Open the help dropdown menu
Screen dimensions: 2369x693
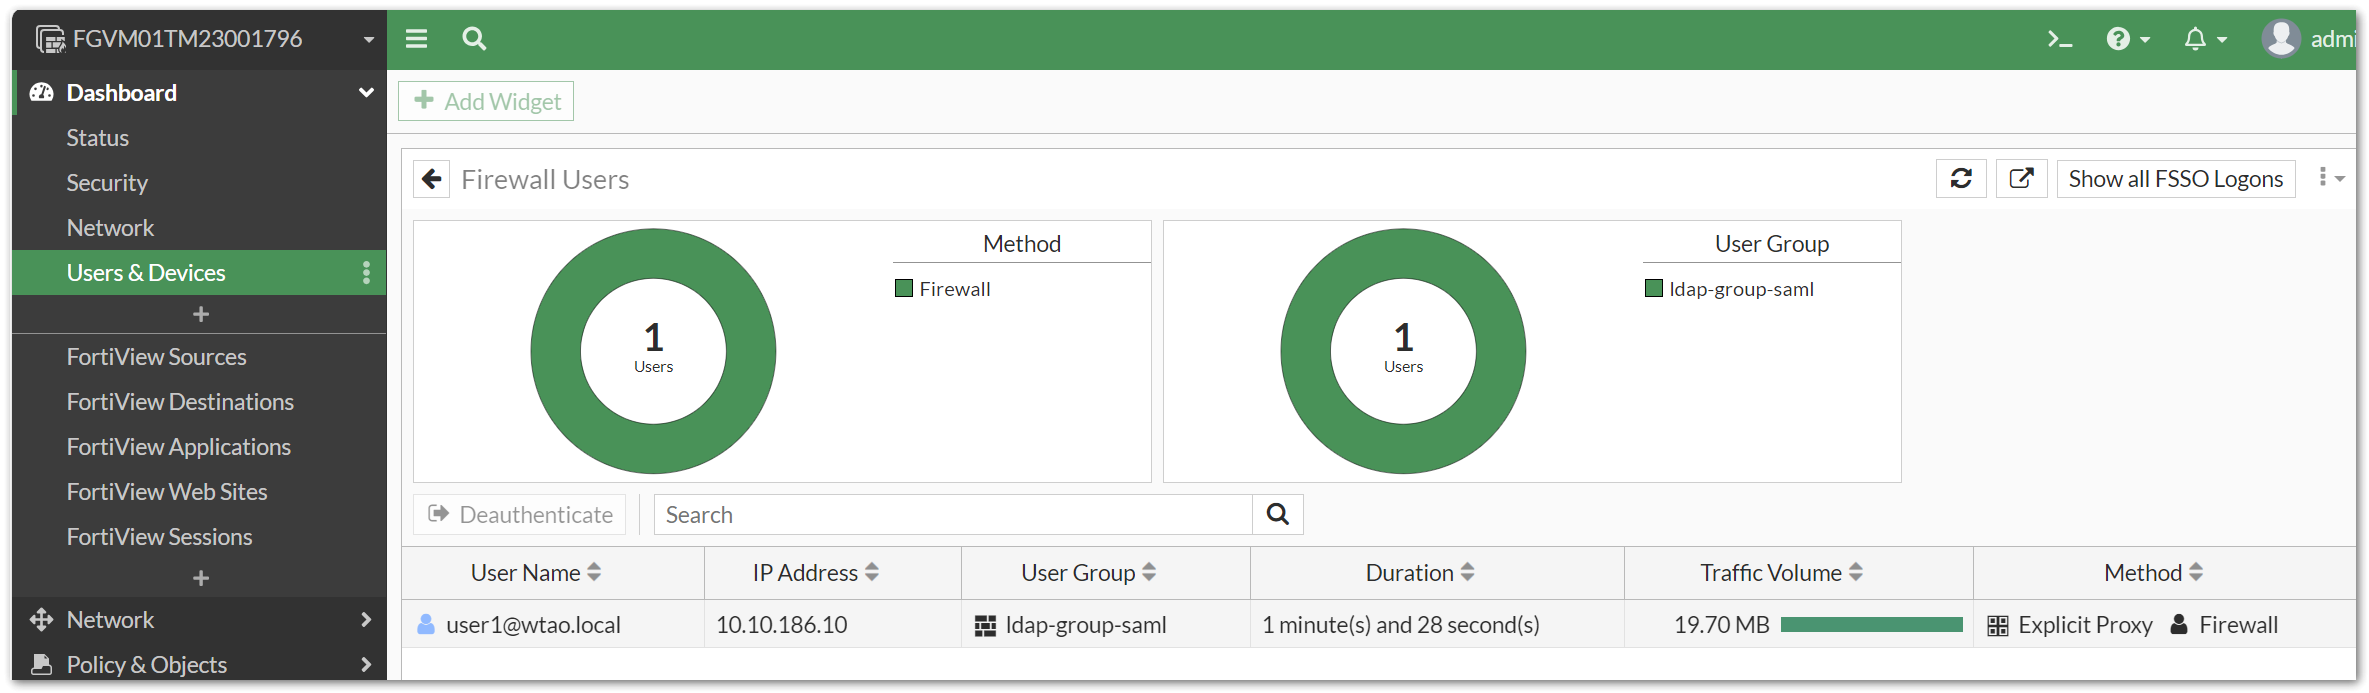click(2127, 39)
